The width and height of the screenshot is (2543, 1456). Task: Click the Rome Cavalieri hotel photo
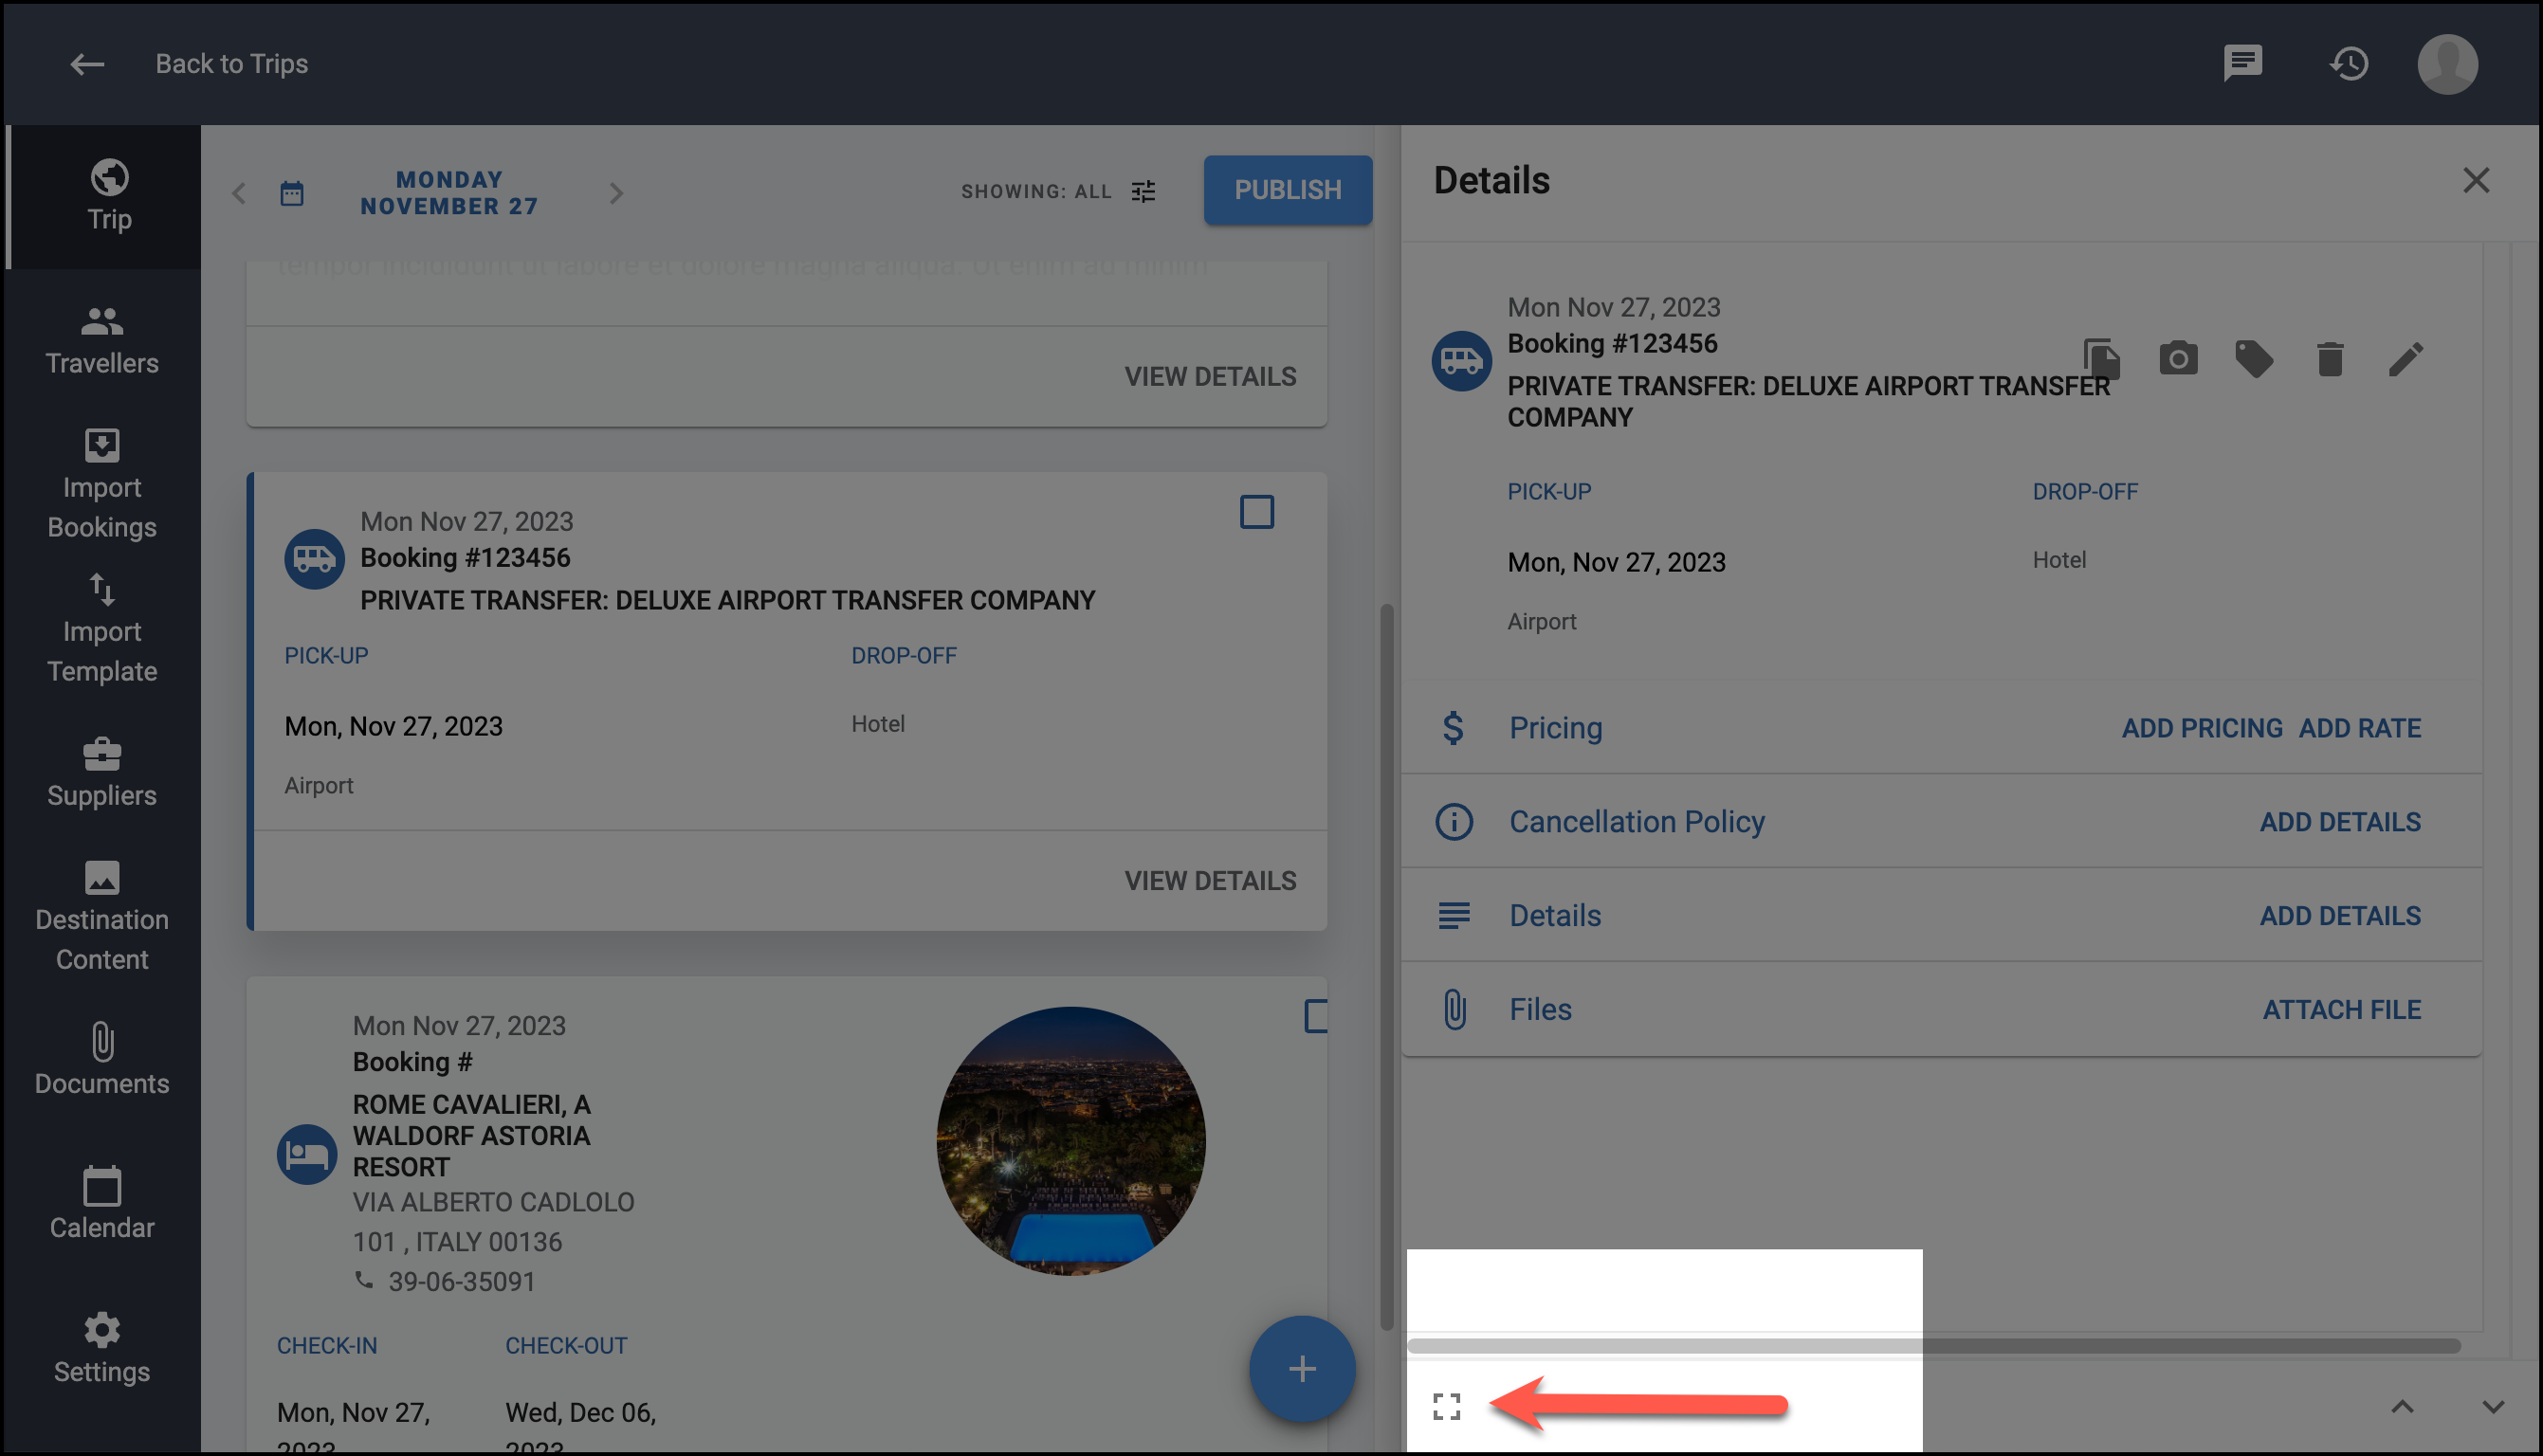click(x=1071, y=1140)
